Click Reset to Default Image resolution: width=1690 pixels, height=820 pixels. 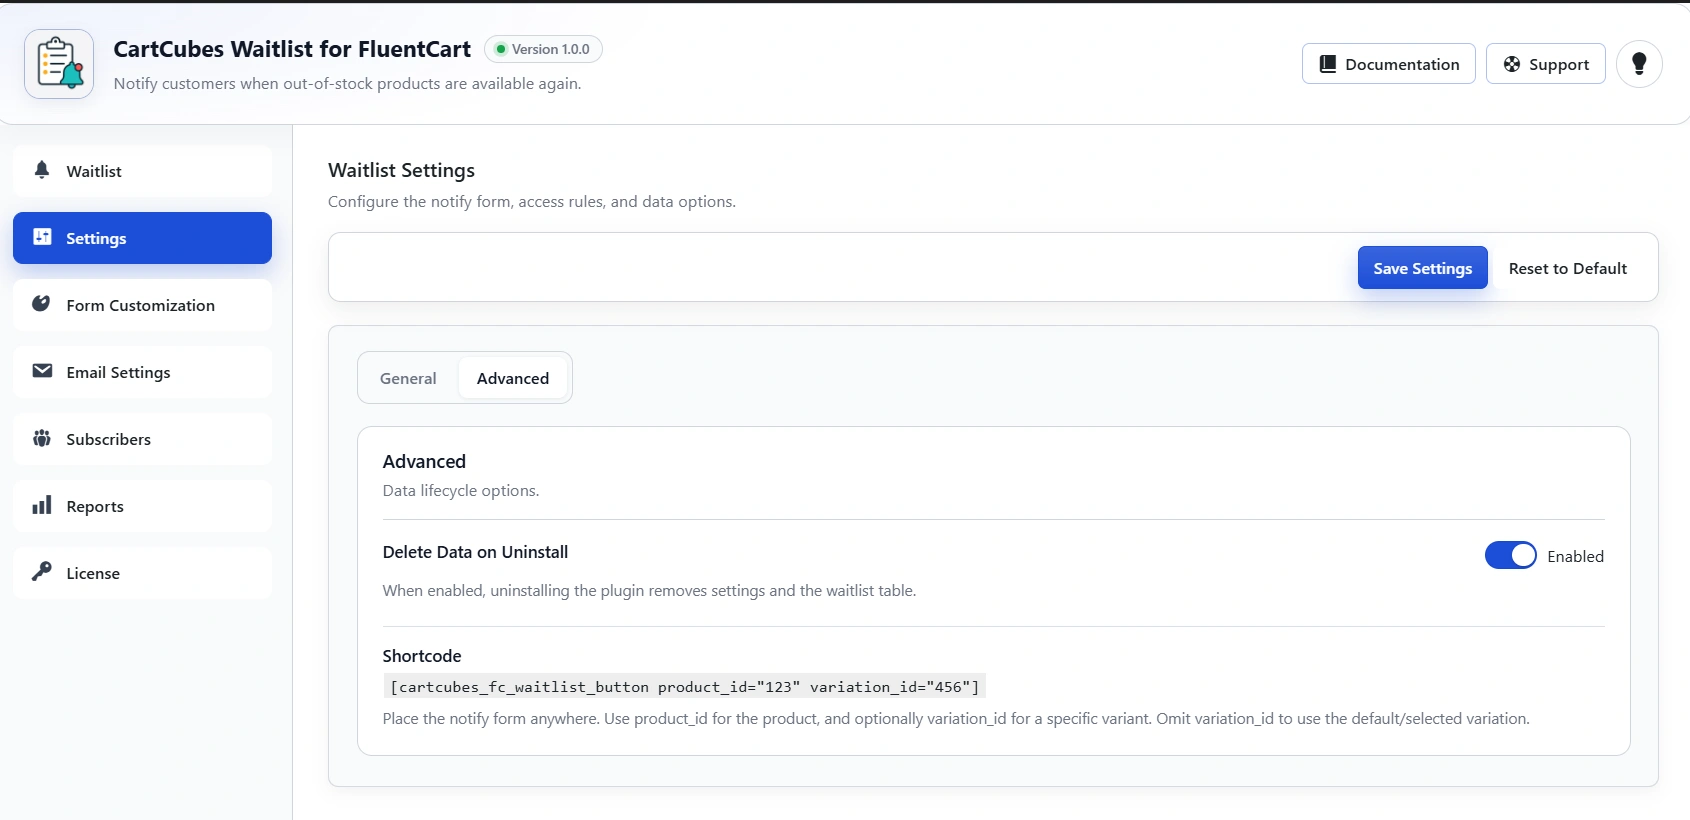1567,268
